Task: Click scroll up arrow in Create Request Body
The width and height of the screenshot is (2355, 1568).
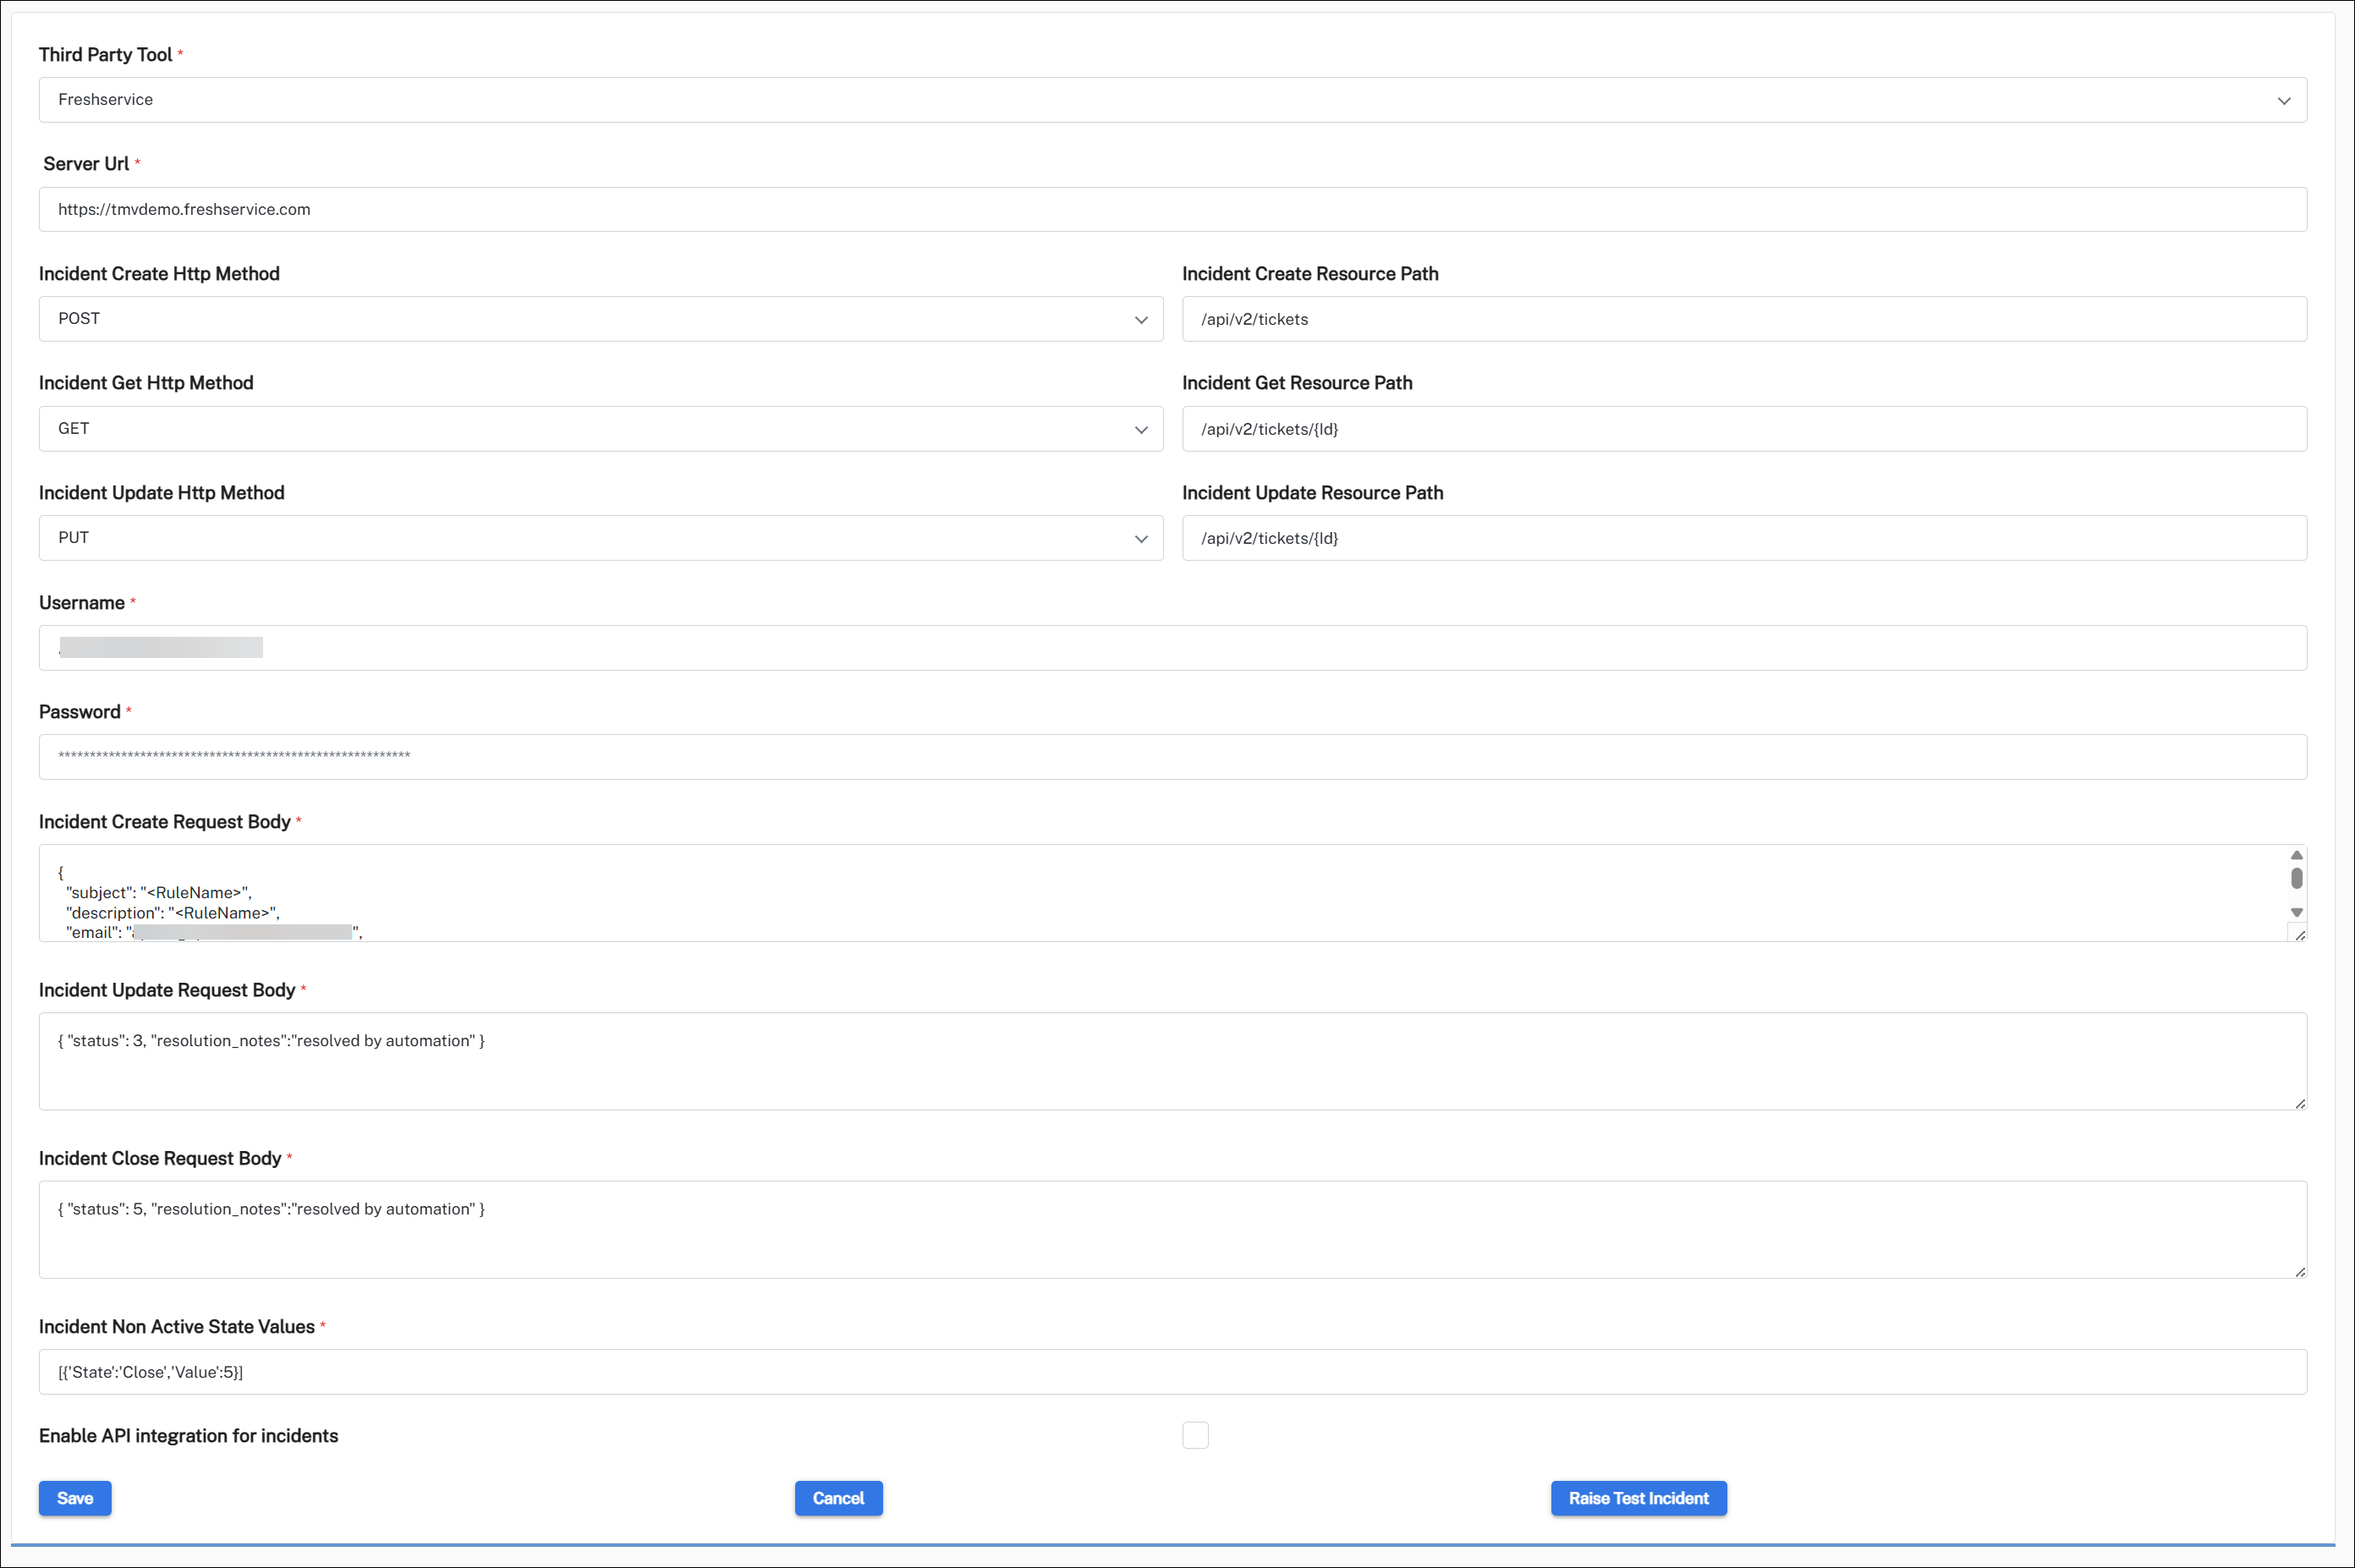Action: pyautogui.click(x=2297, y=855)
